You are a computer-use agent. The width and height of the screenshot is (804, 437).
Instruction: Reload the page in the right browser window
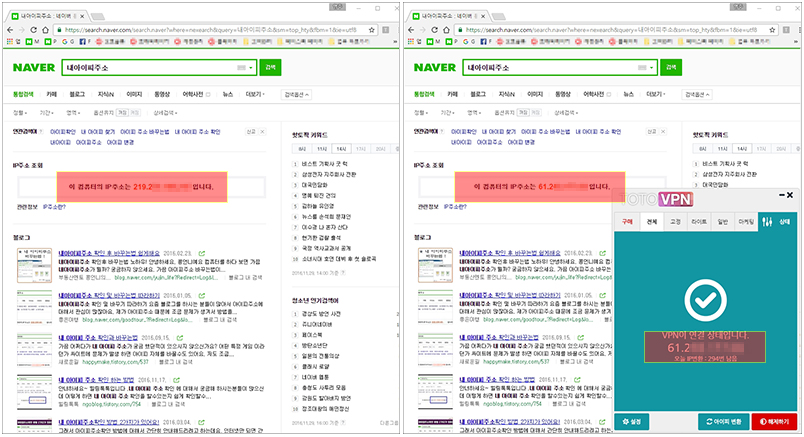(x=434, y=30)
